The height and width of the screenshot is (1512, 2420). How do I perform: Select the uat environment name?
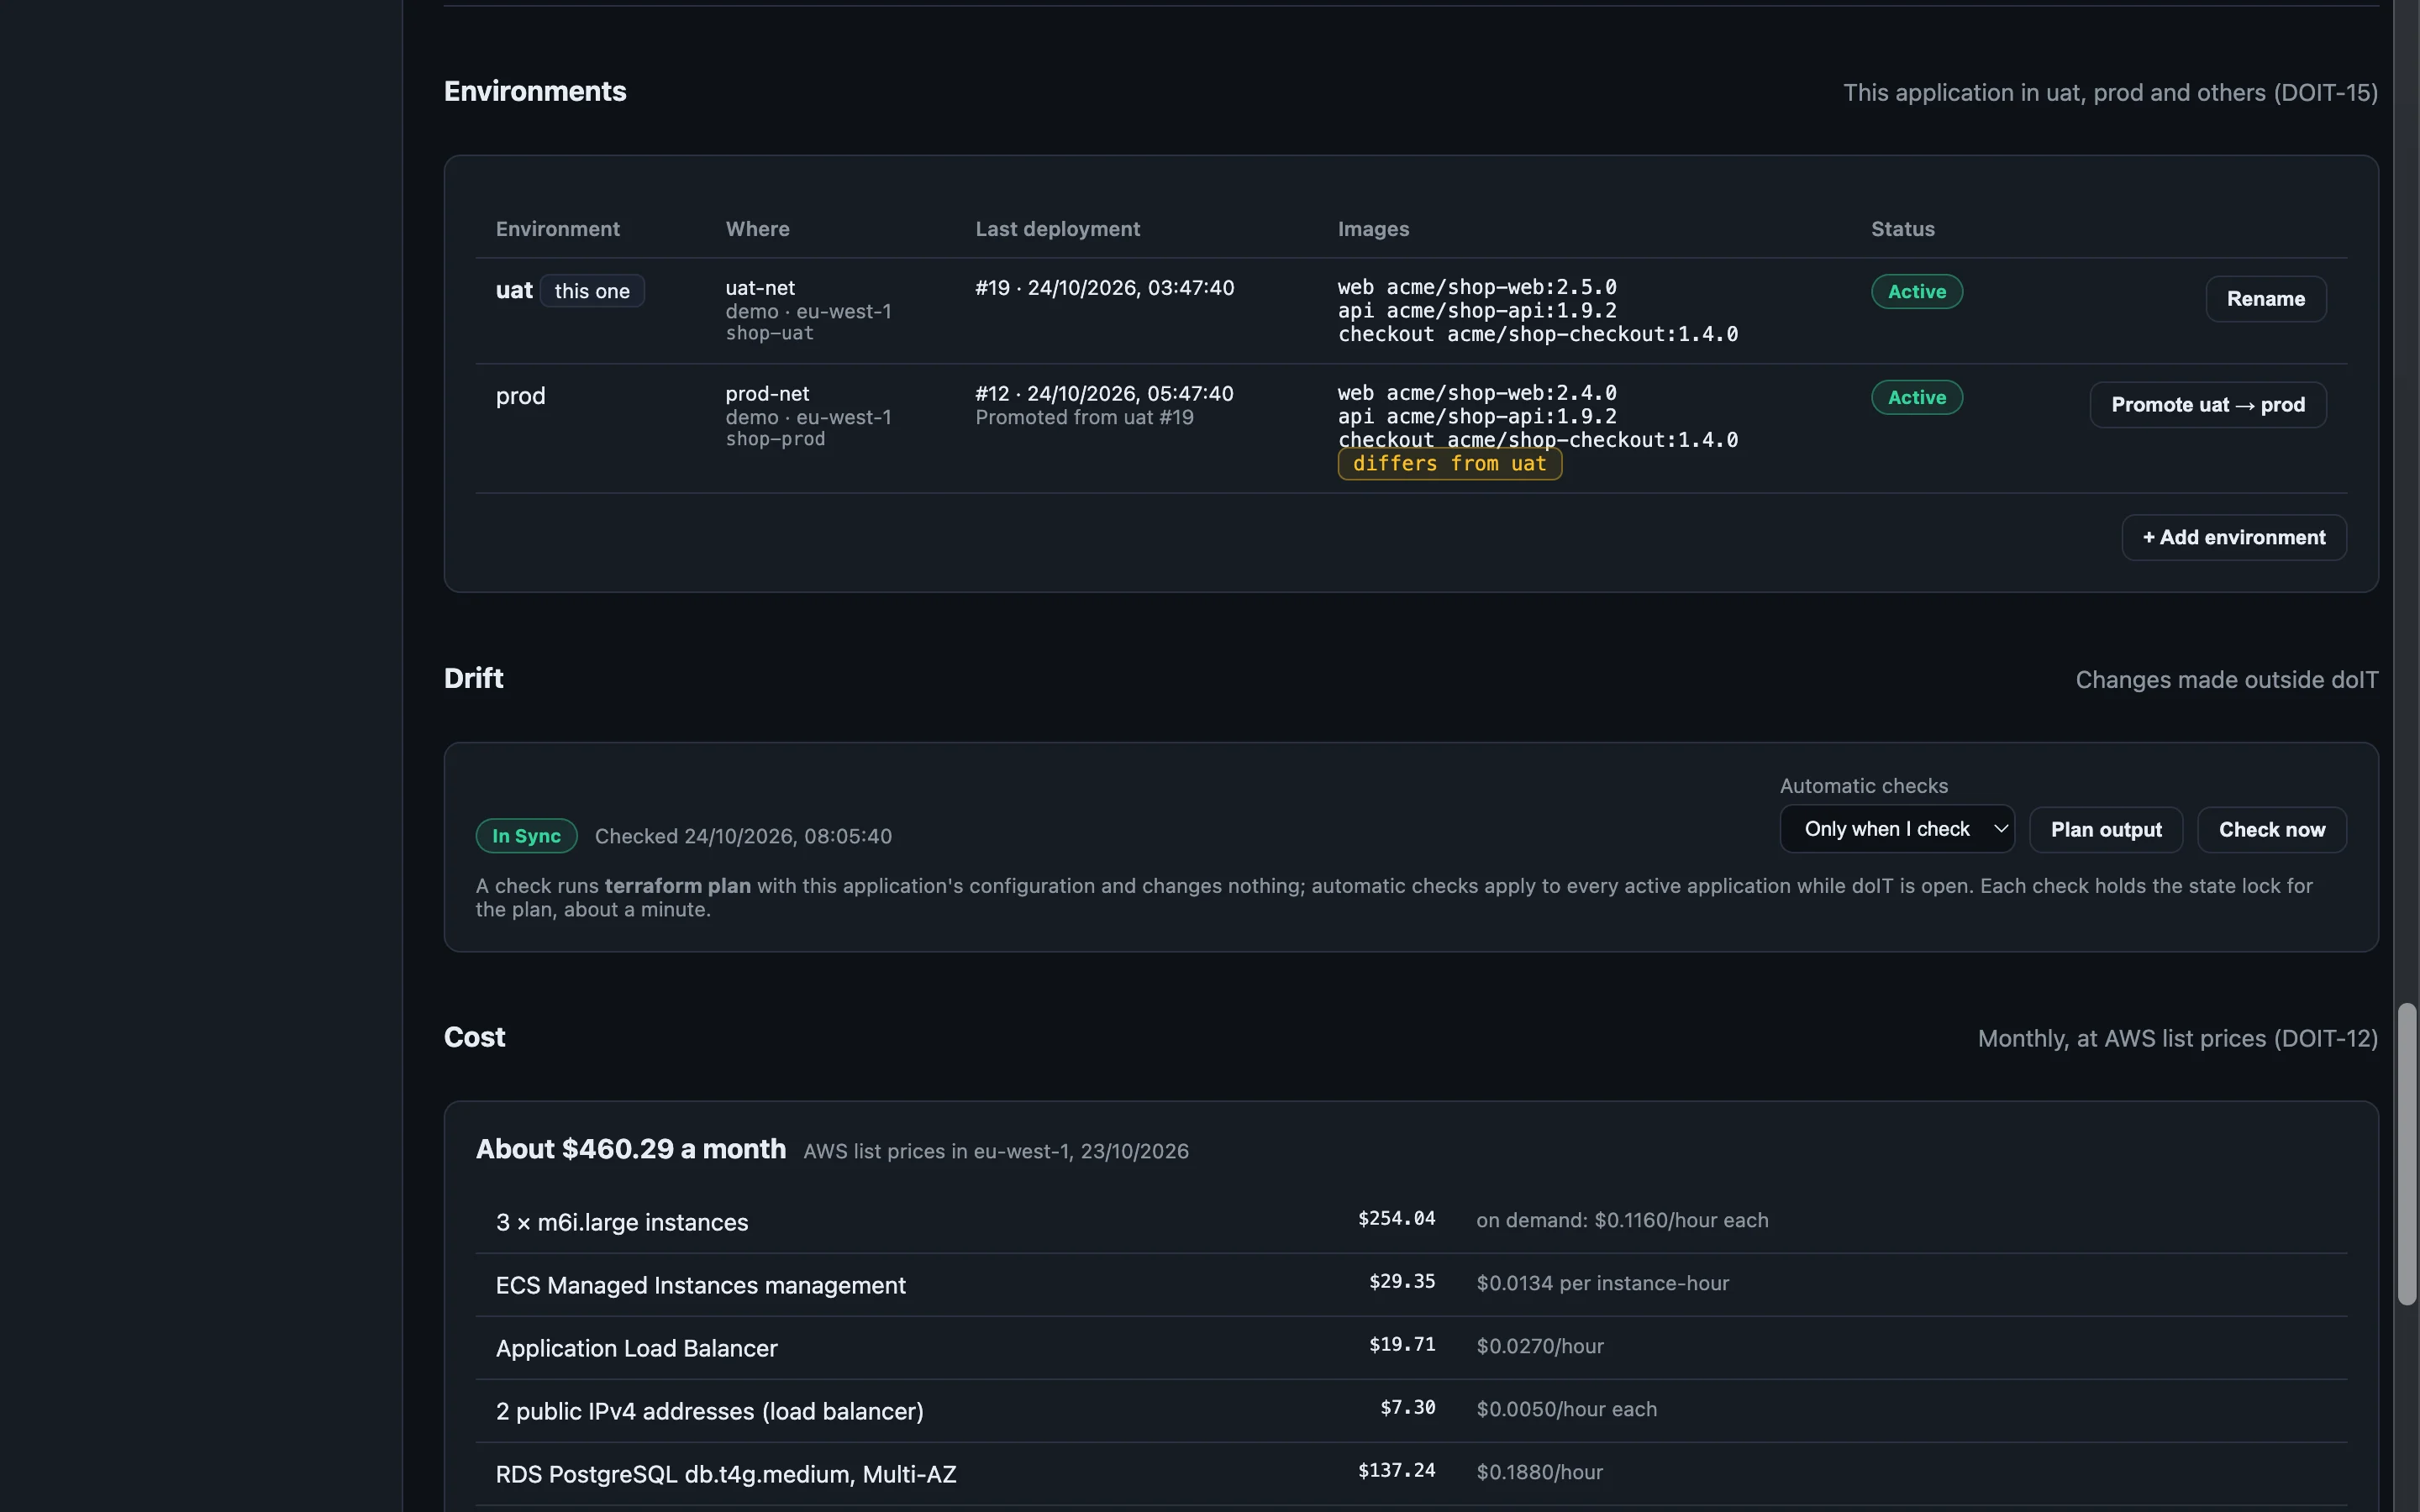514,290
